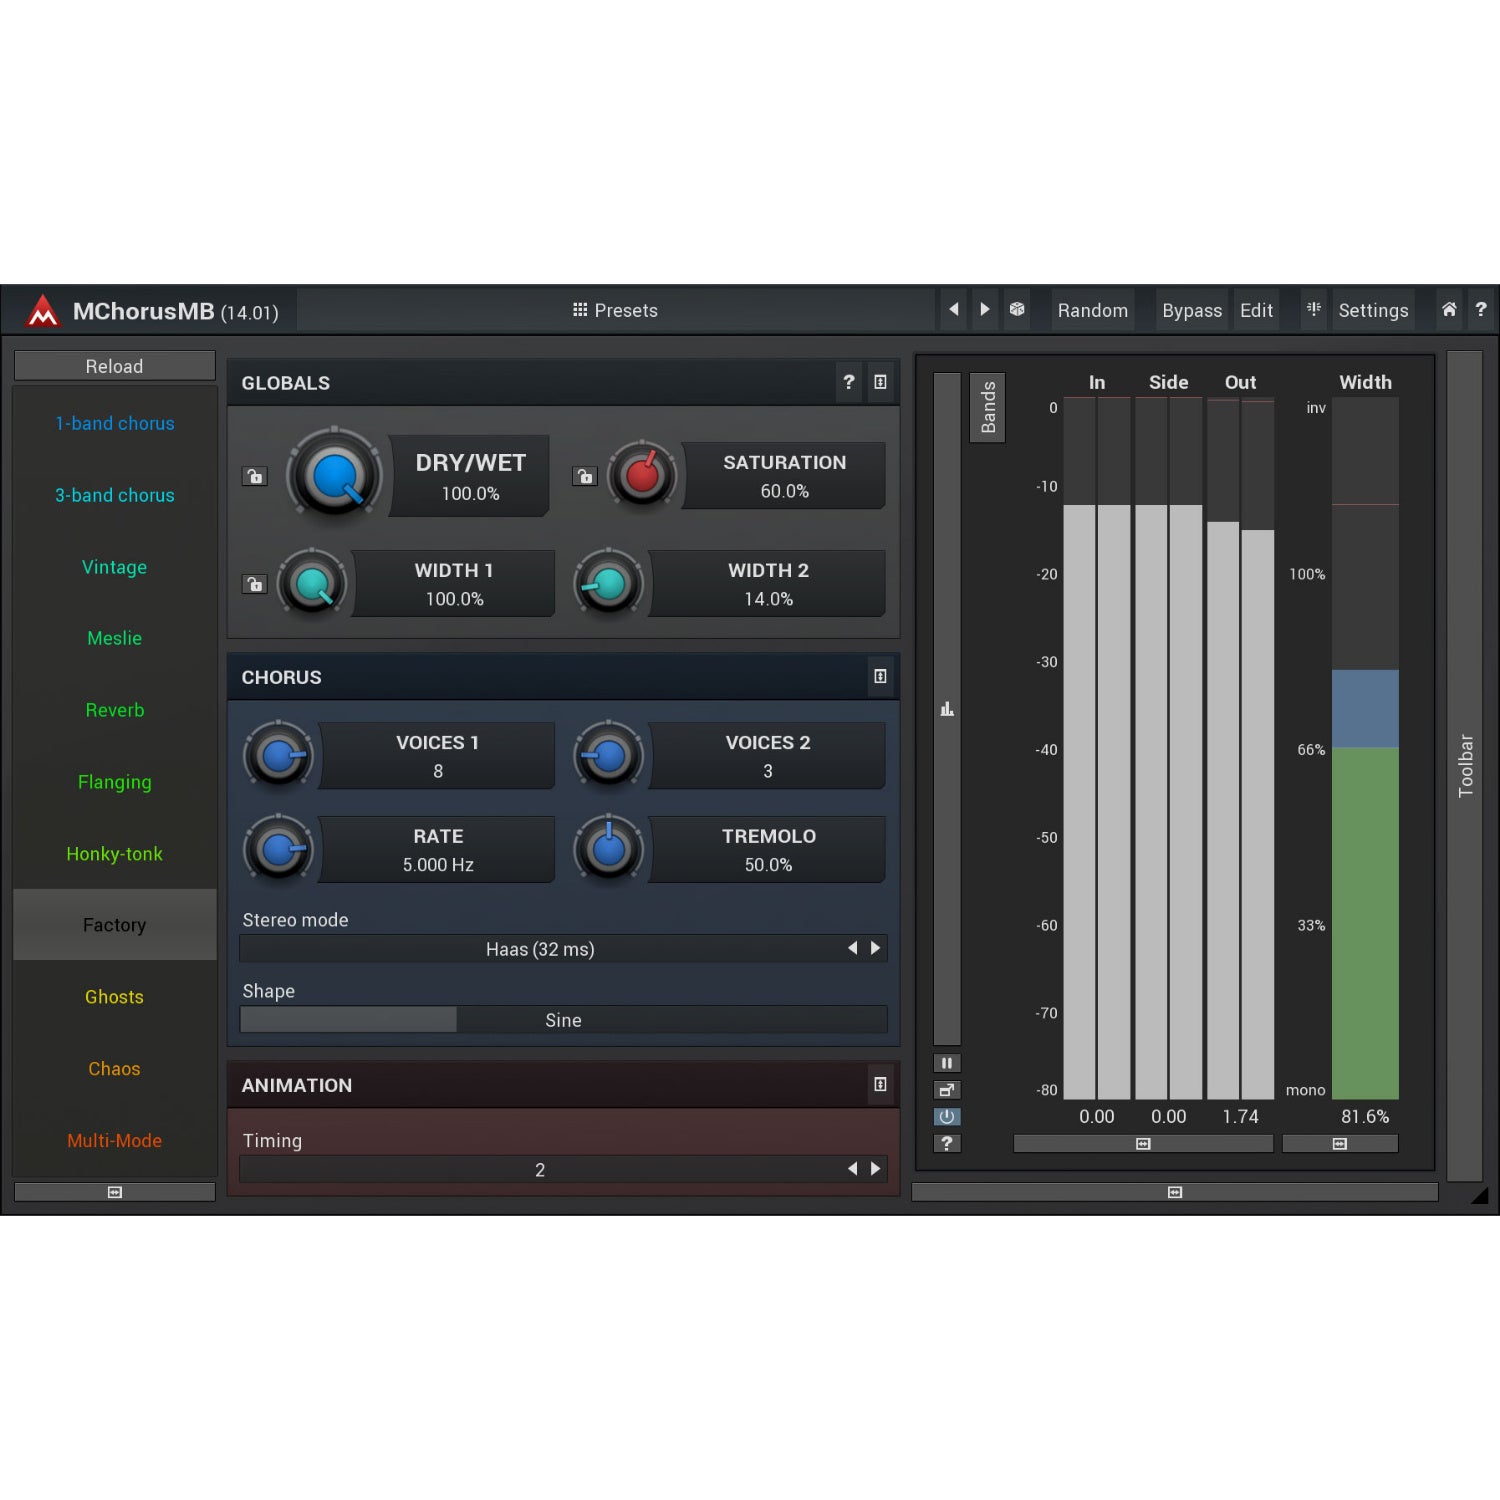The height and width of the screenshot is (1500, 1500).
Task: Collapse the Animation panel
Action: [880, 1084]
